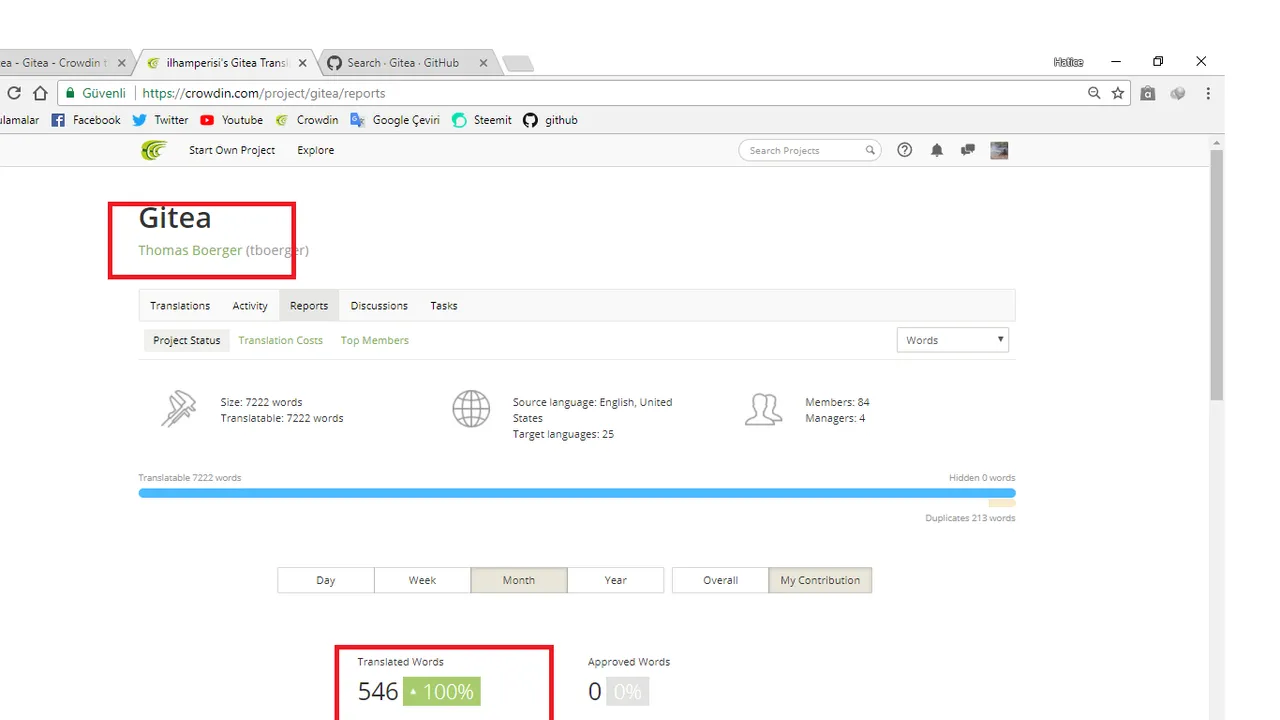Screen dimensions: 1280x720
Task: Select the Day period toggle
Action: click(326, 580)
